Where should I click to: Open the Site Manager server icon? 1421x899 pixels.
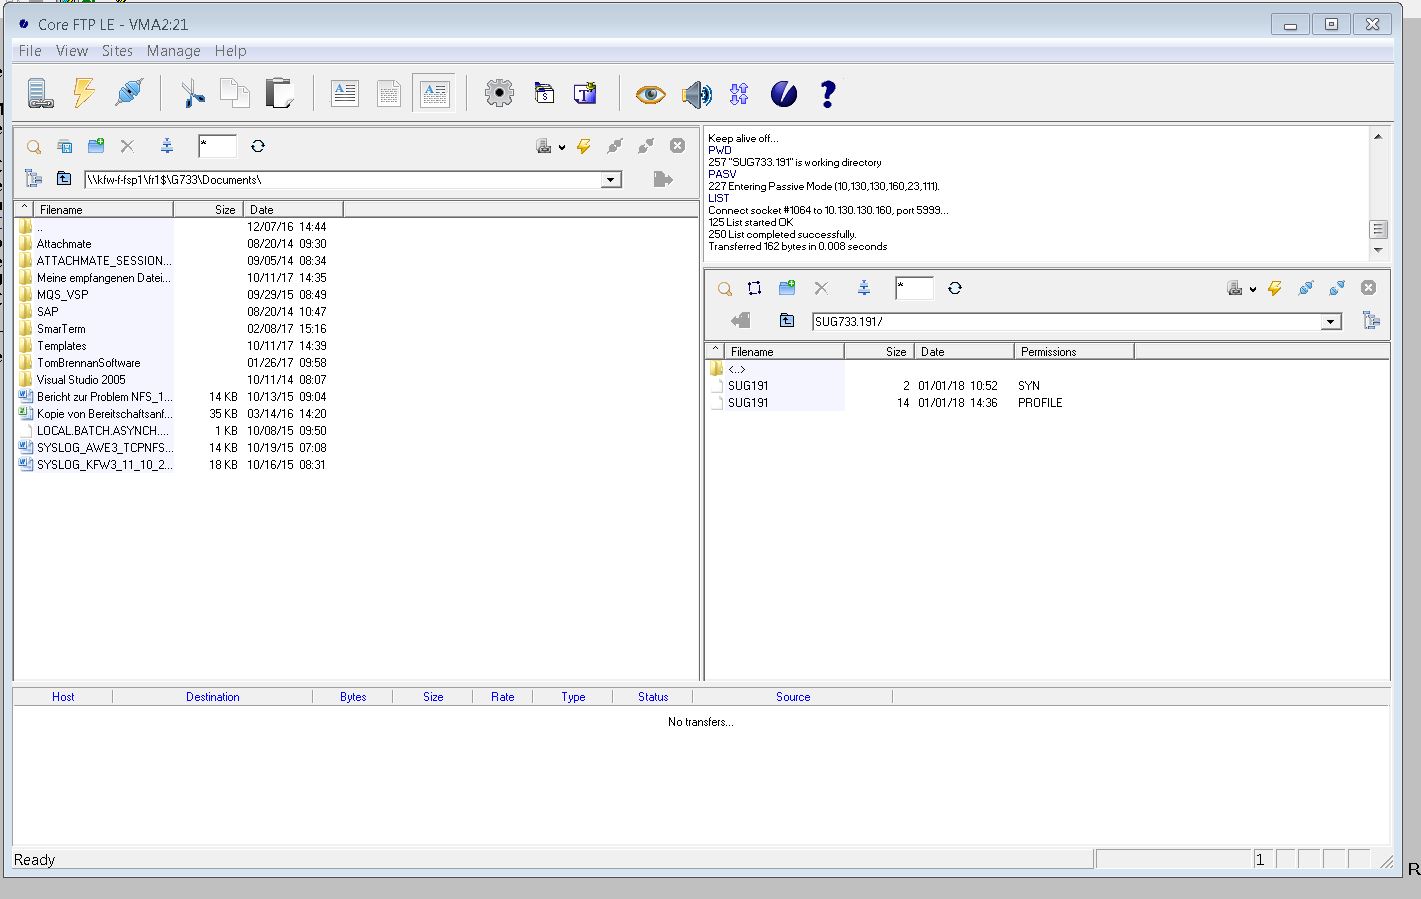39,94
